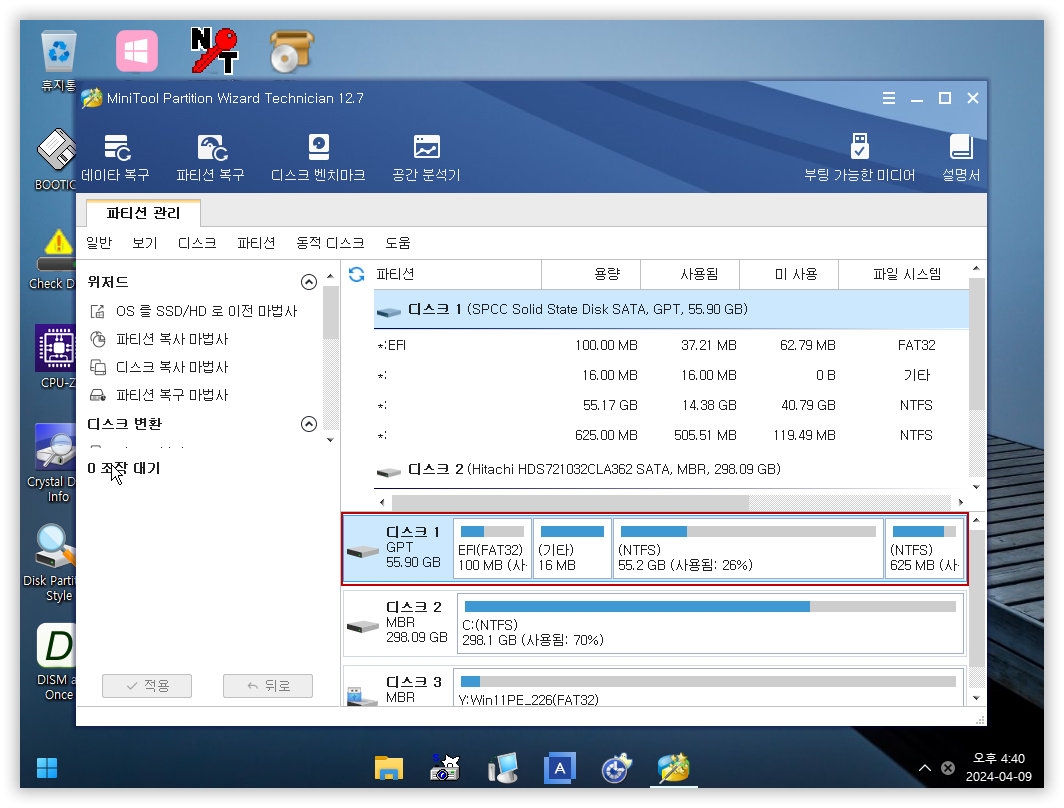
Task: Launch 파티션 복구 (Partition Recovery)
Action: pyautogui.click(x=210, y=157)
